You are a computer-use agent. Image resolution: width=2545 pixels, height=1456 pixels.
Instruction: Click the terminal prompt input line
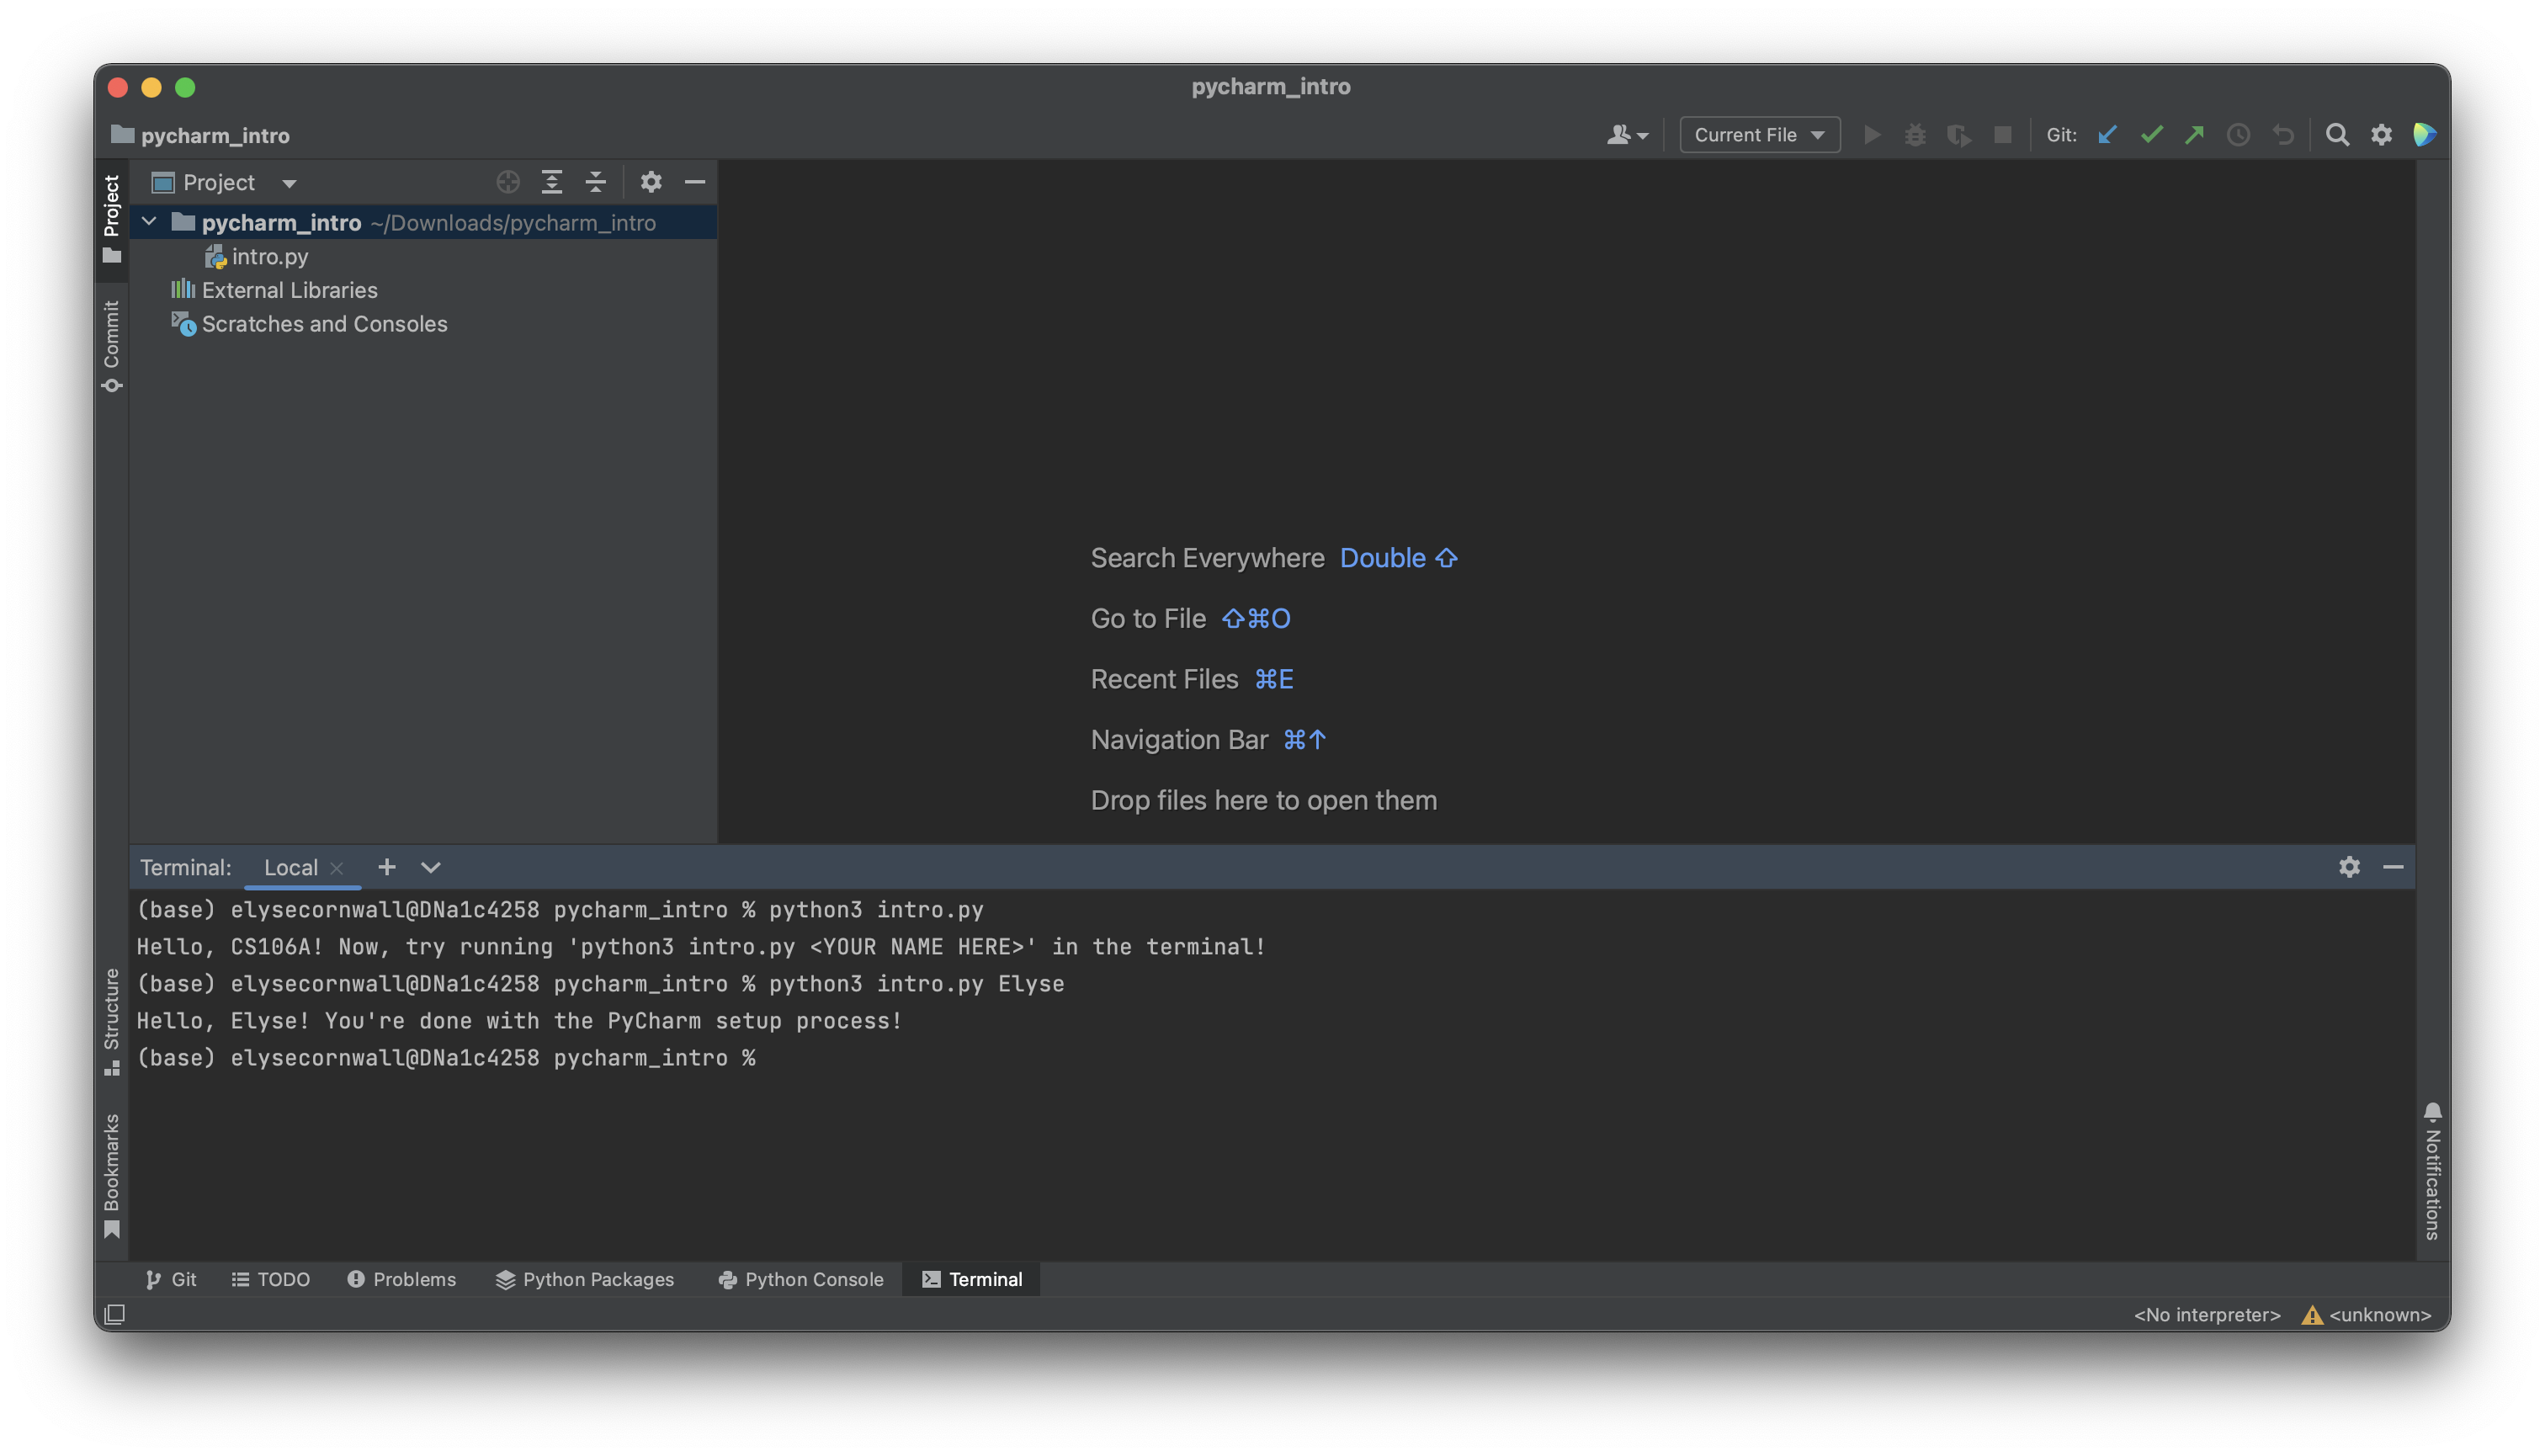click(x=446, y=1058)
